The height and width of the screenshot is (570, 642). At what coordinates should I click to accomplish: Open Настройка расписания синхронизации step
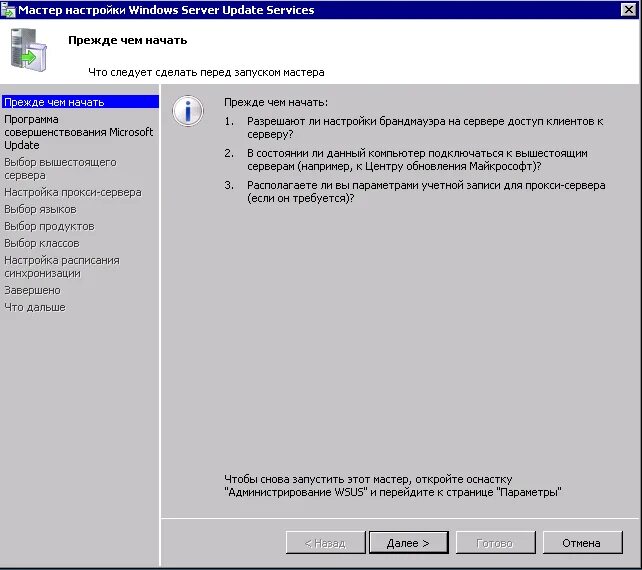pos(62,267)
